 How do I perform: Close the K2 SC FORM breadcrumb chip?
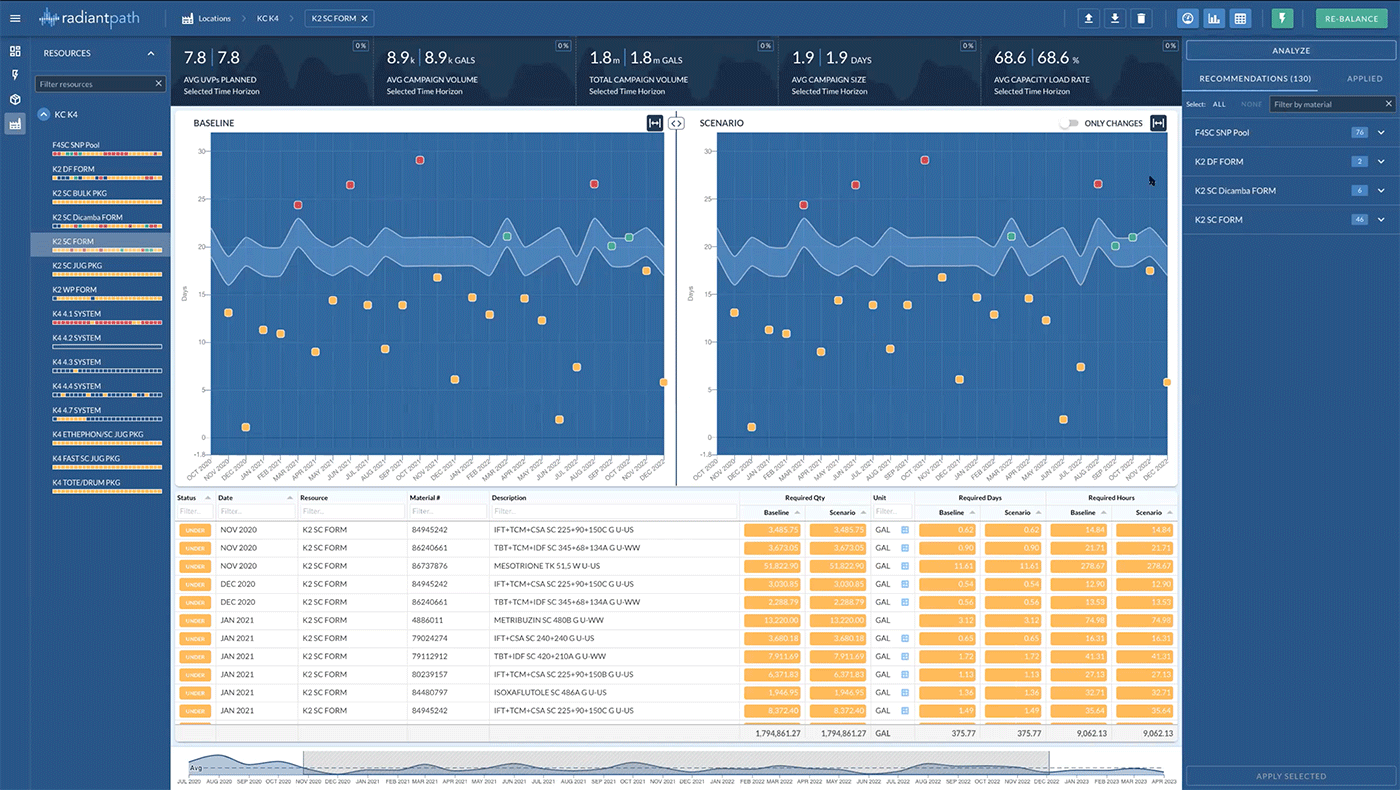point(365,18)
